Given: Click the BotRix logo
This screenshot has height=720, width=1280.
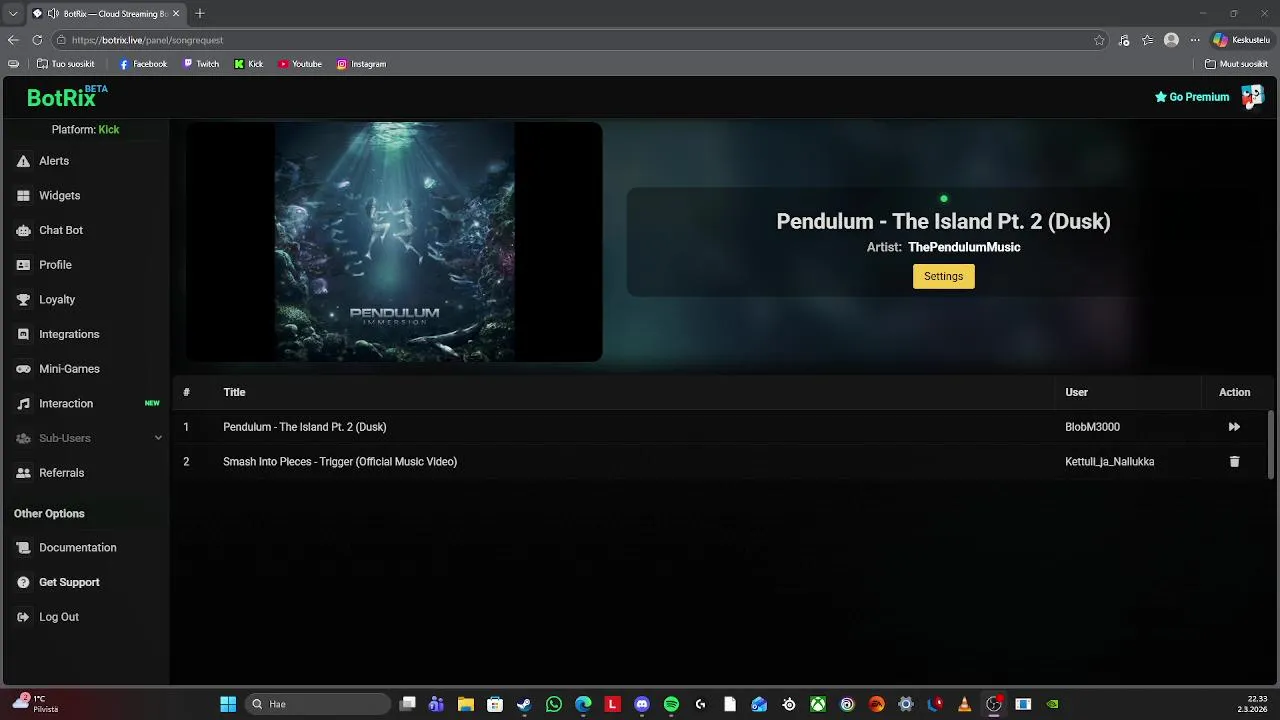Looking at the screenshot, I should pos(66,96).
